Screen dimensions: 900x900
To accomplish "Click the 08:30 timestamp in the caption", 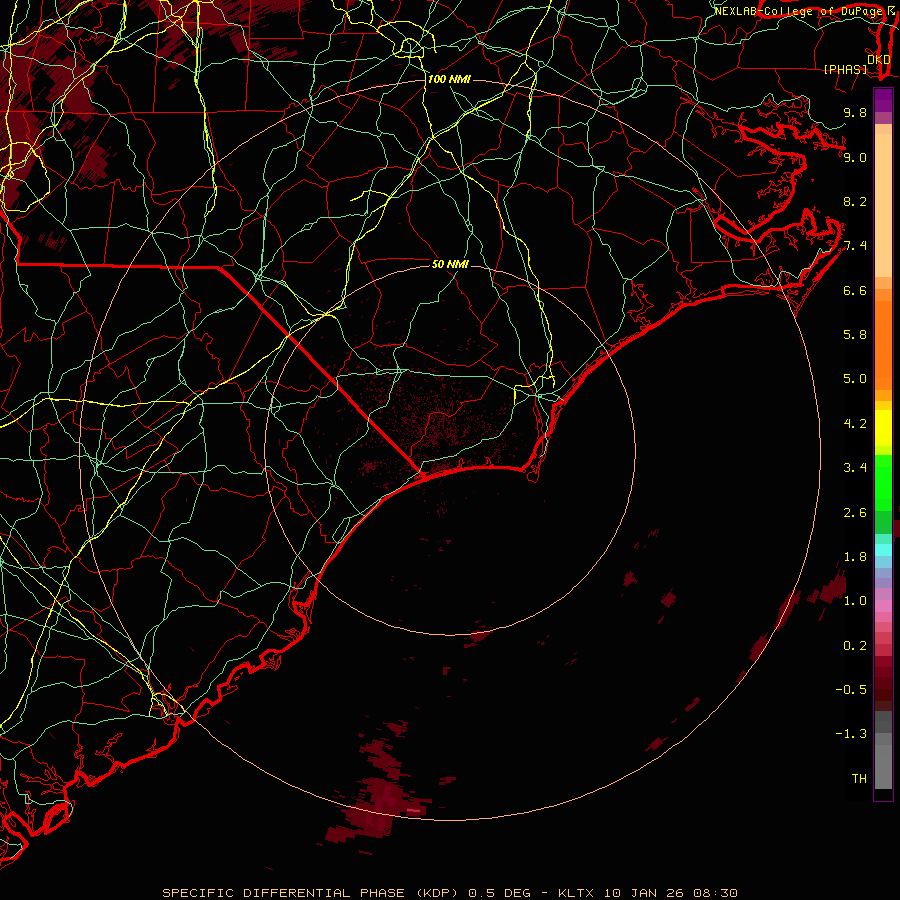I will (717, 893).
